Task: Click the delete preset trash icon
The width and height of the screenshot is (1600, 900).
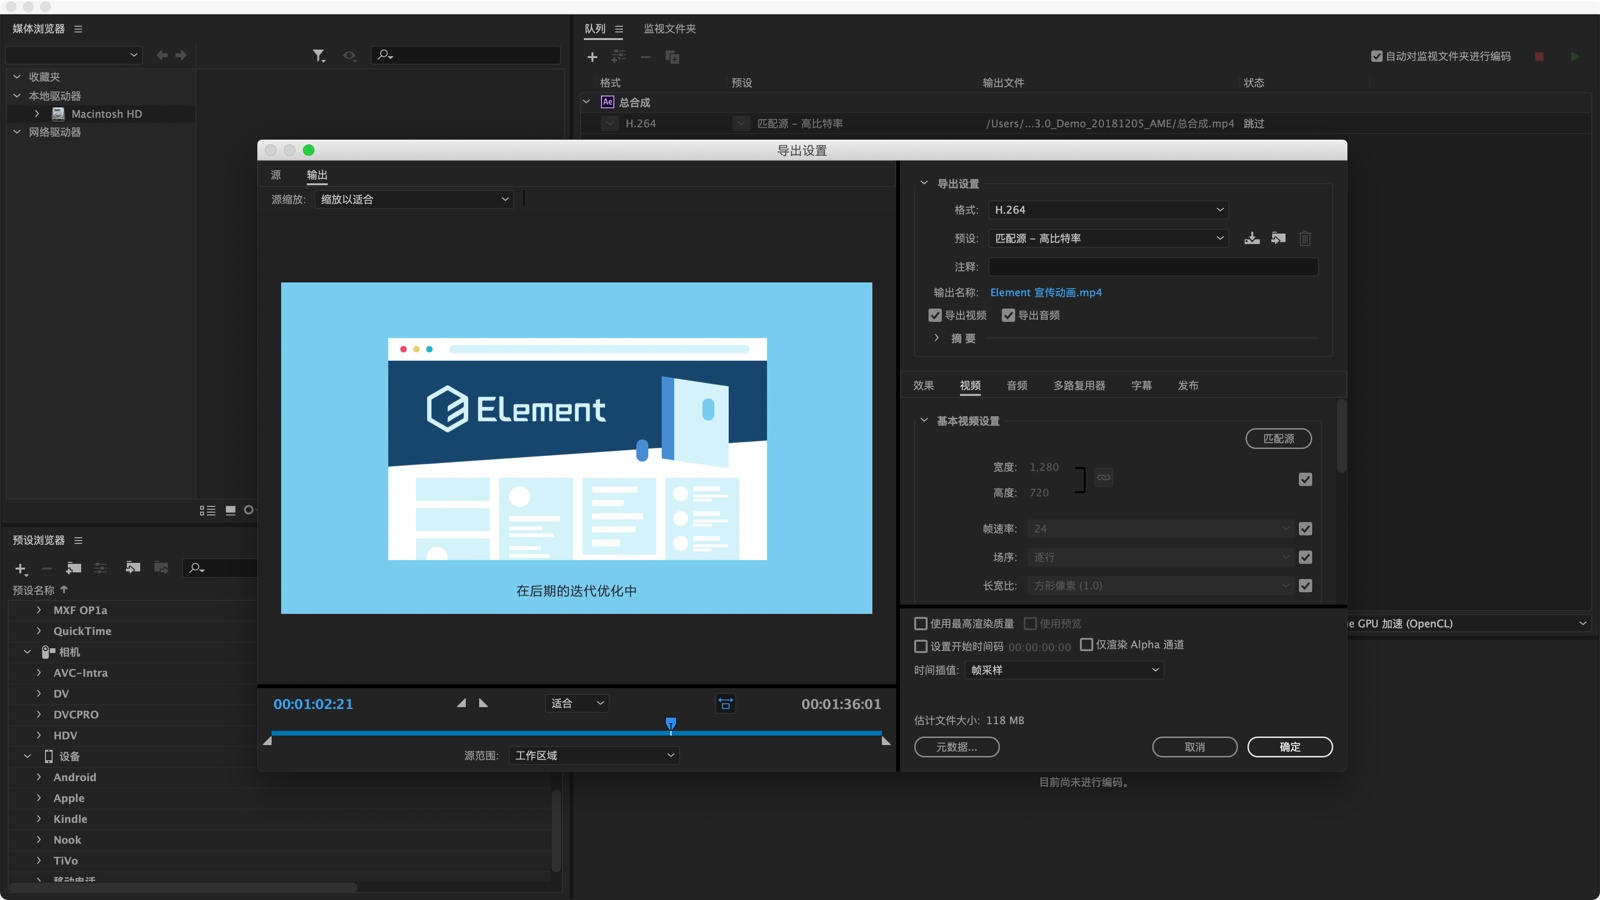Action: 1305,238
